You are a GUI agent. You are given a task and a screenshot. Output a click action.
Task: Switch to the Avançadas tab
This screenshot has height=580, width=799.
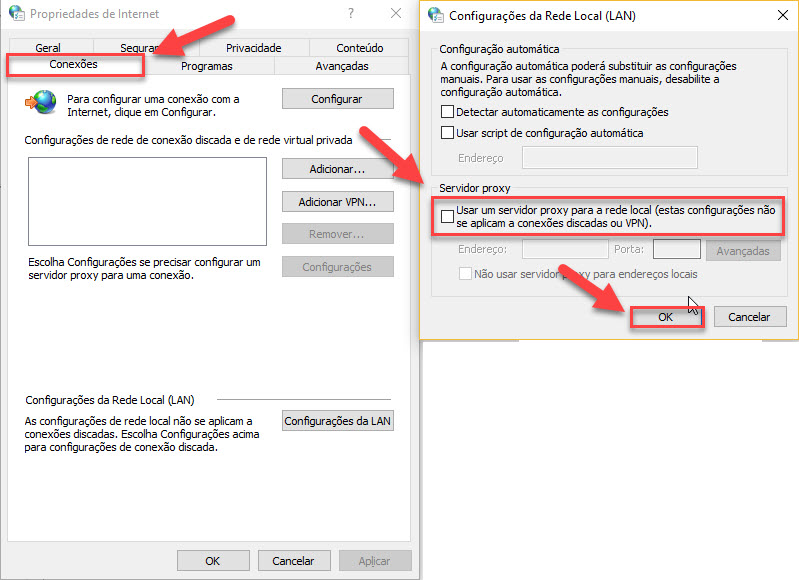pos(342,66)
